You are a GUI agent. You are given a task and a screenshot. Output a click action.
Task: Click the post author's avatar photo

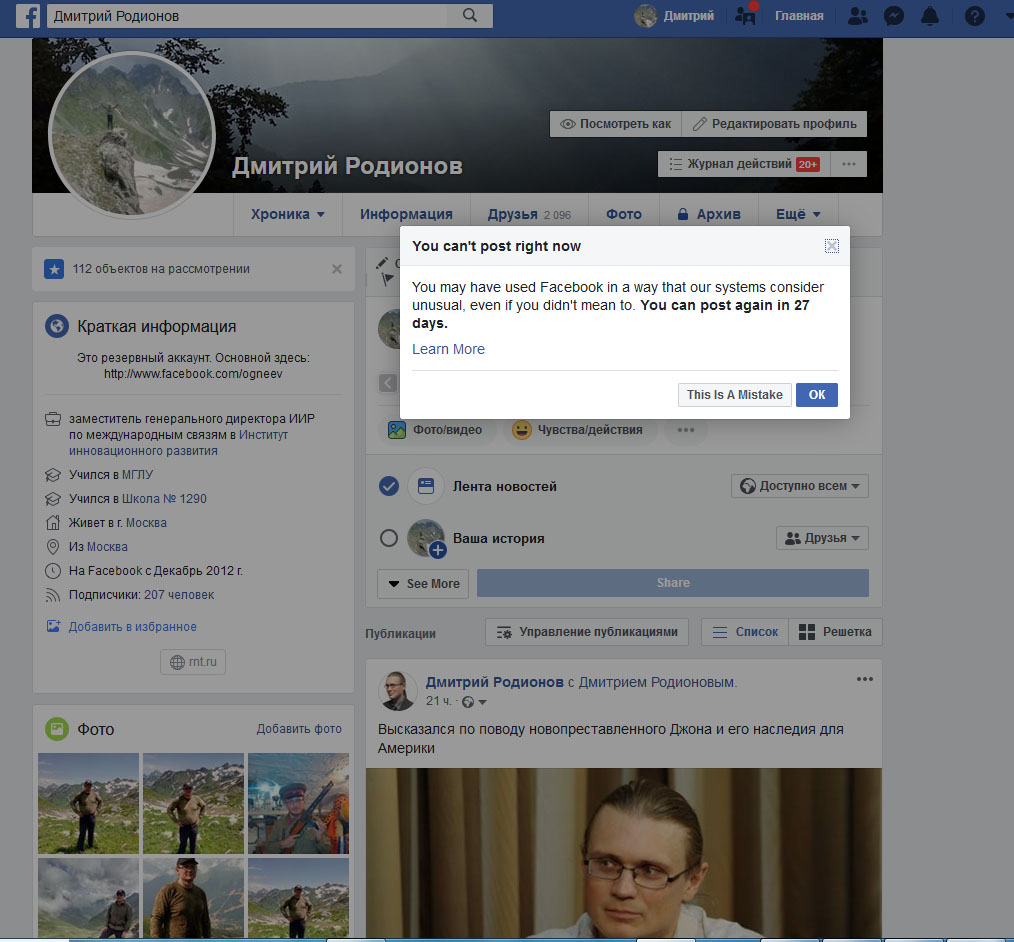pos(397,690)
